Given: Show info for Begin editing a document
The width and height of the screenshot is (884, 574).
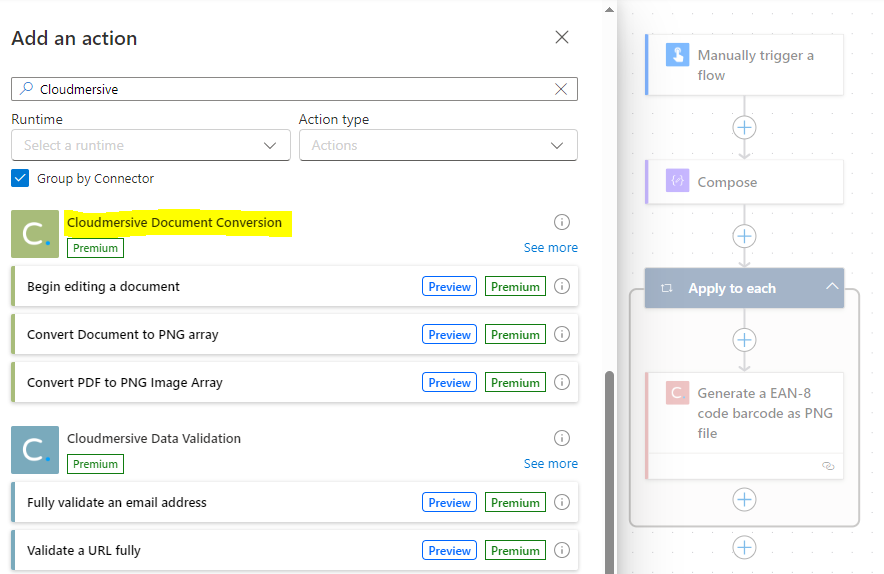Looking at the screenshot, I should click(562, 286).
